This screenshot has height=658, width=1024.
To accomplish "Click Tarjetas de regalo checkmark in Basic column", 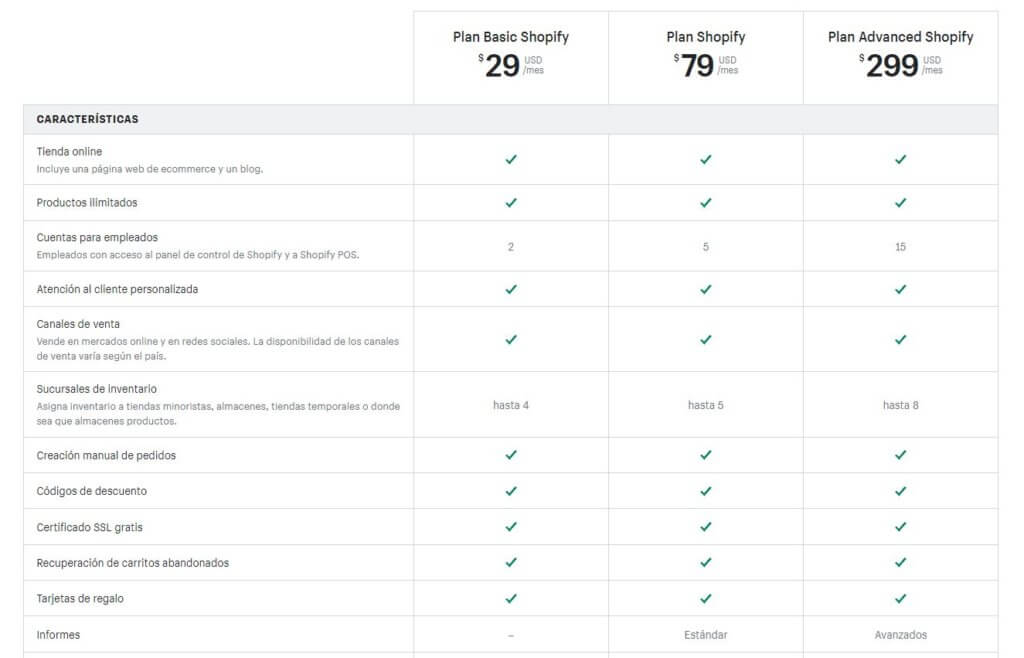I will (511, 599).
